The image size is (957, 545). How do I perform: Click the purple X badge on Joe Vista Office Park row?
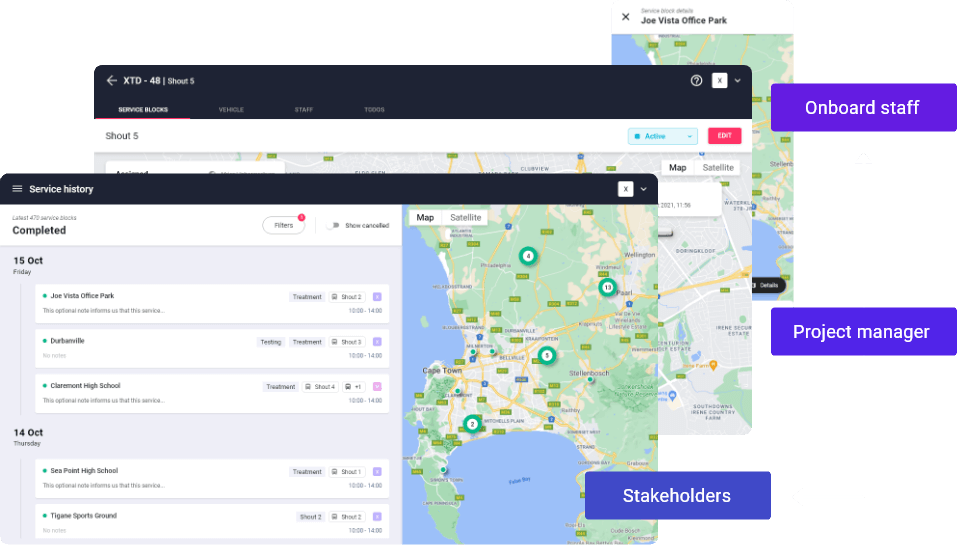[x=377, y=297]
